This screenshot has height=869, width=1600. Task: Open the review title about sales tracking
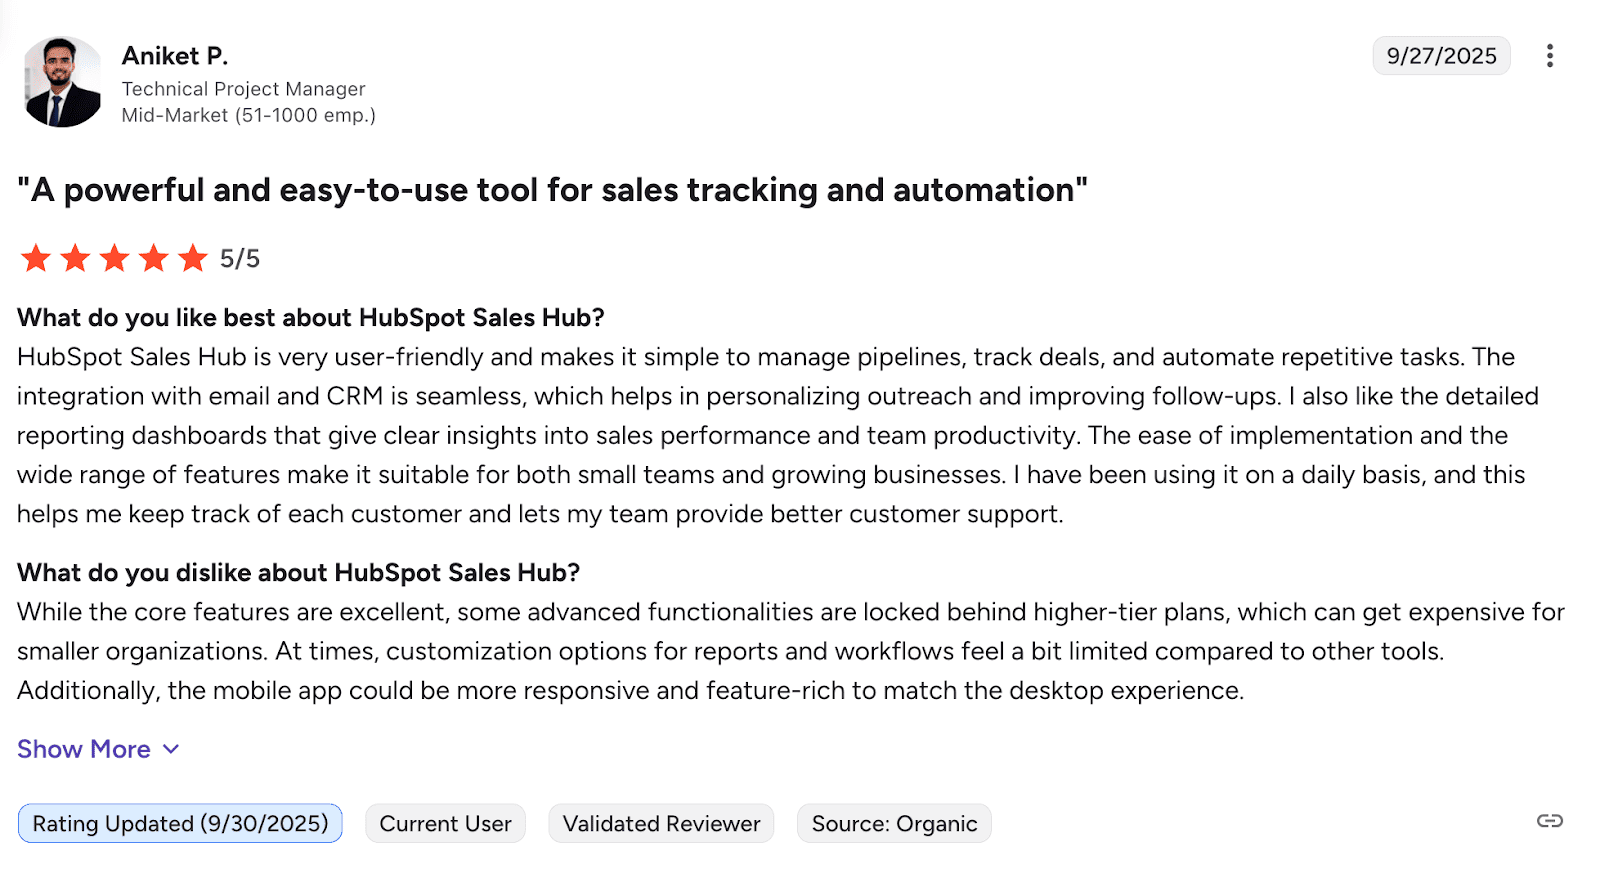(x=552, y=190)
